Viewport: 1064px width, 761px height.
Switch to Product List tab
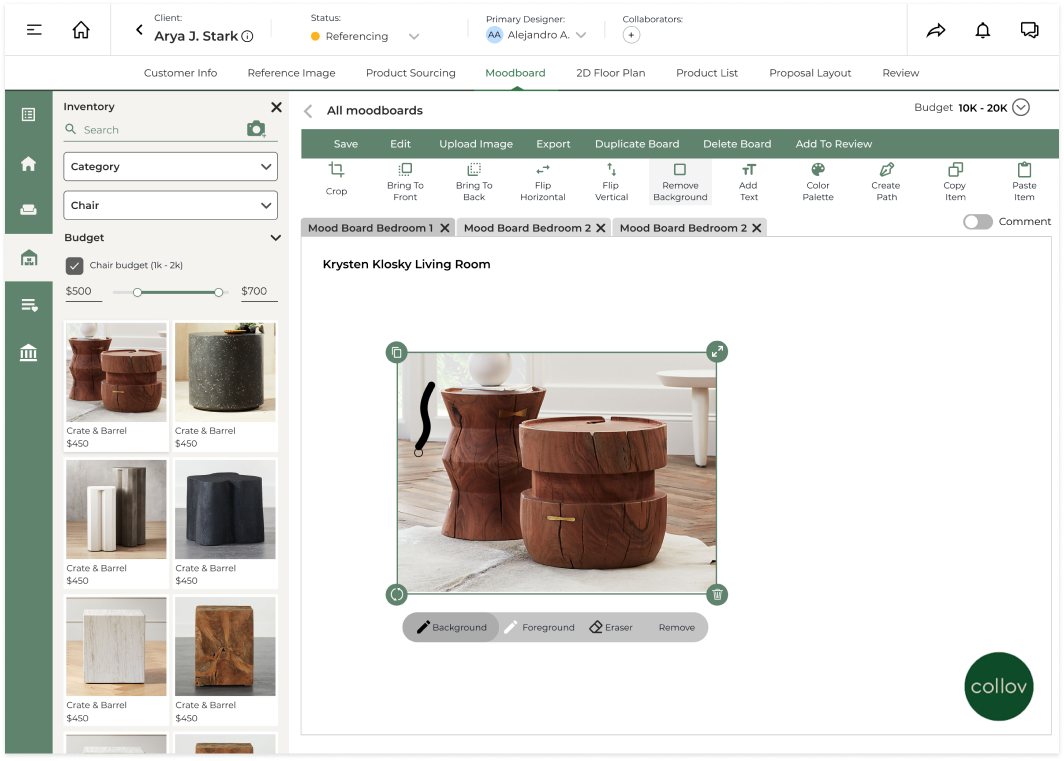click(707, 73)
